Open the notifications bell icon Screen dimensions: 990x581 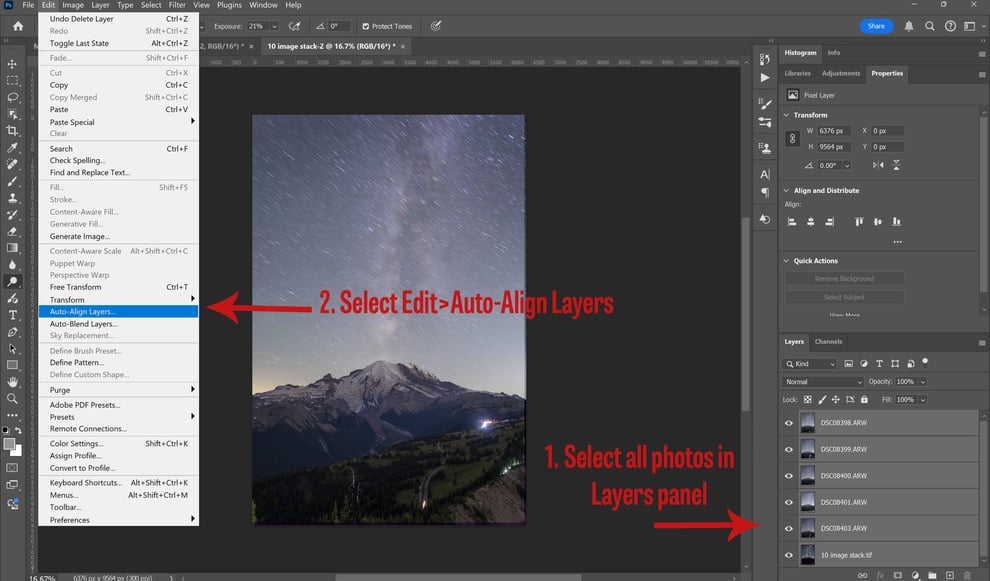pos(909,26)
